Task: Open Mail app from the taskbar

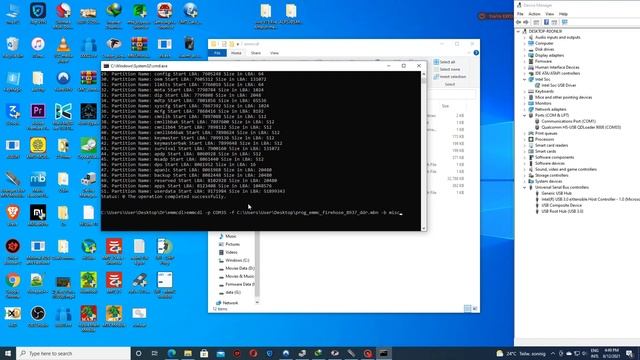Action: coord(220,353)
